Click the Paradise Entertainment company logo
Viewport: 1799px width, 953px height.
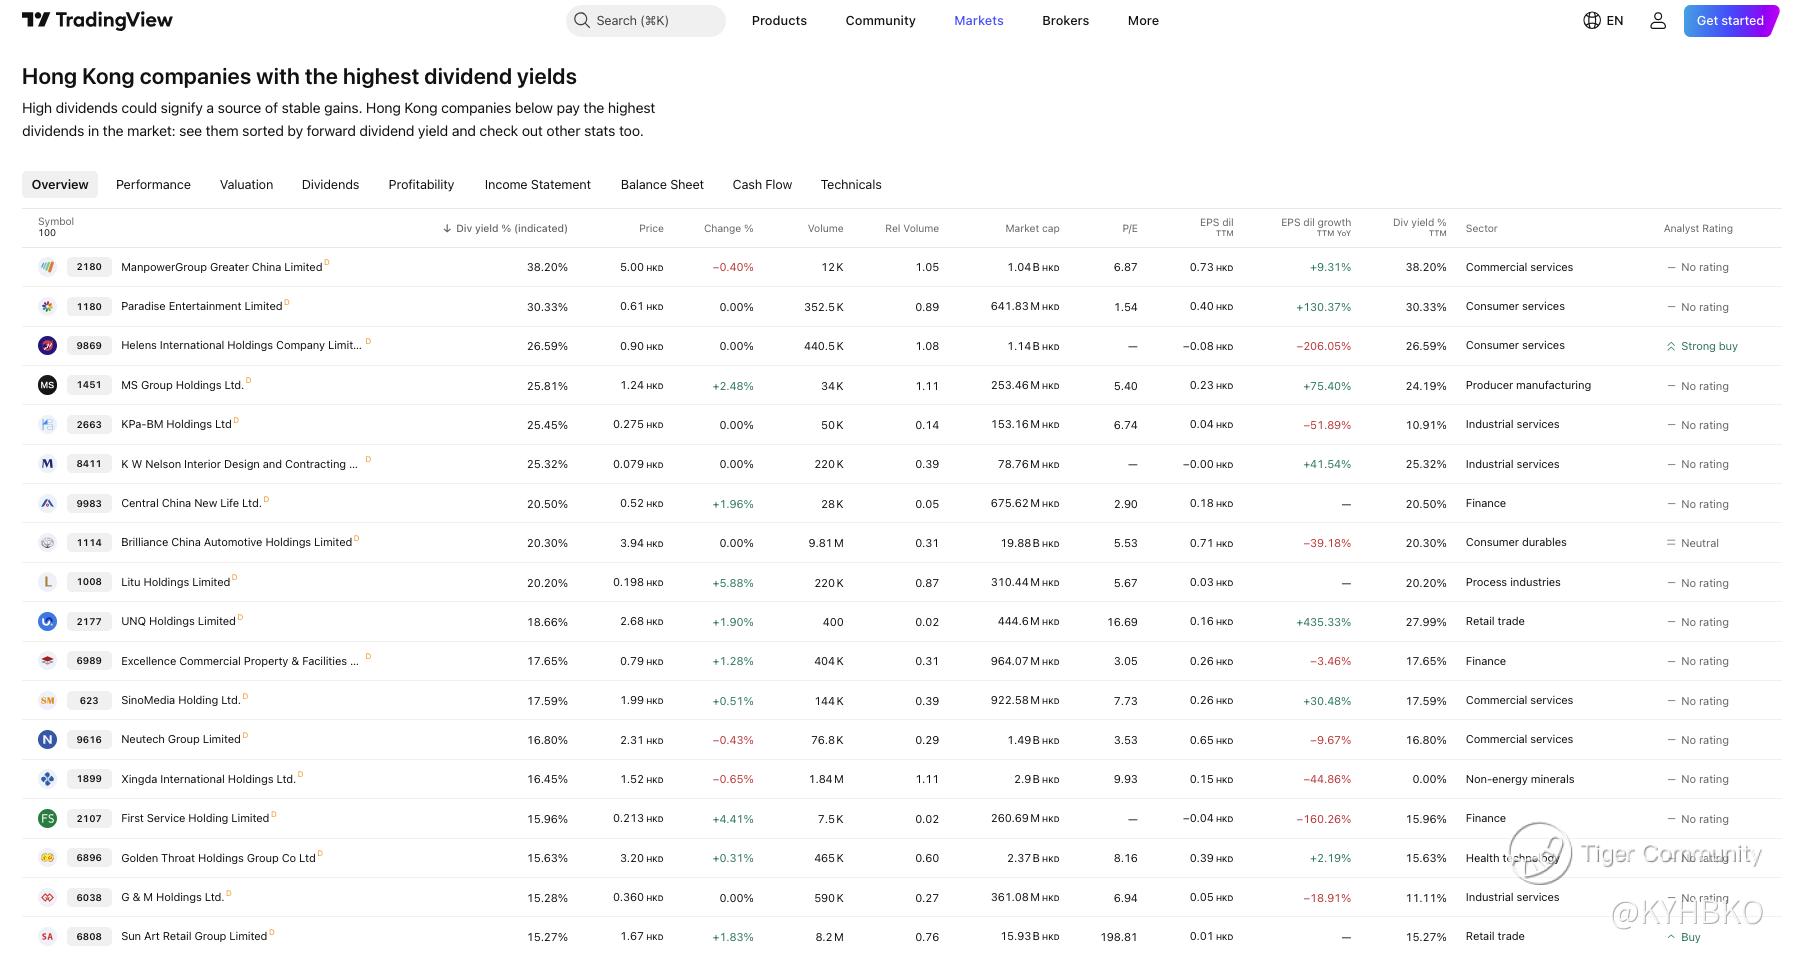point(47,306)
